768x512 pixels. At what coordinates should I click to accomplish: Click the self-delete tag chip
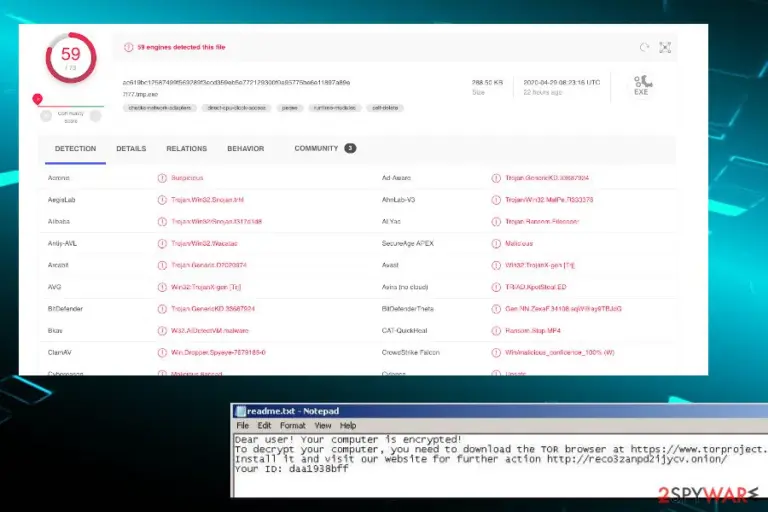[x=385, y=108]
